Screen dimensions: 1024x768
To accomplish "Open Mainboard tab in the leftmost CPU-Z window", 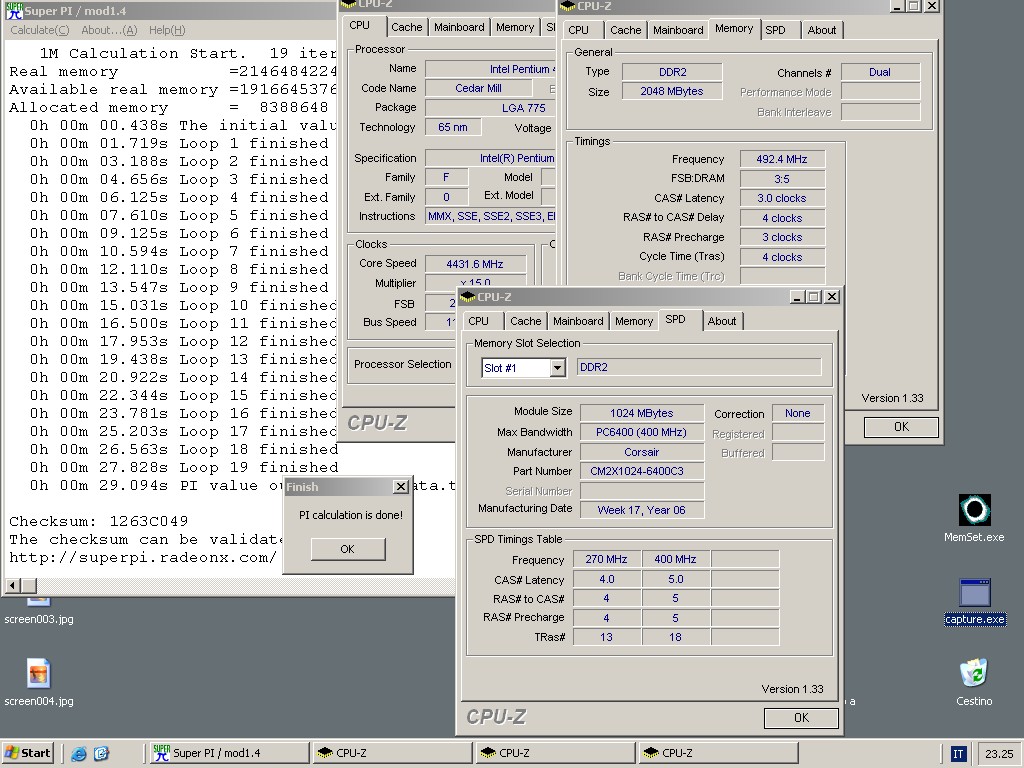I will (459, 27).
